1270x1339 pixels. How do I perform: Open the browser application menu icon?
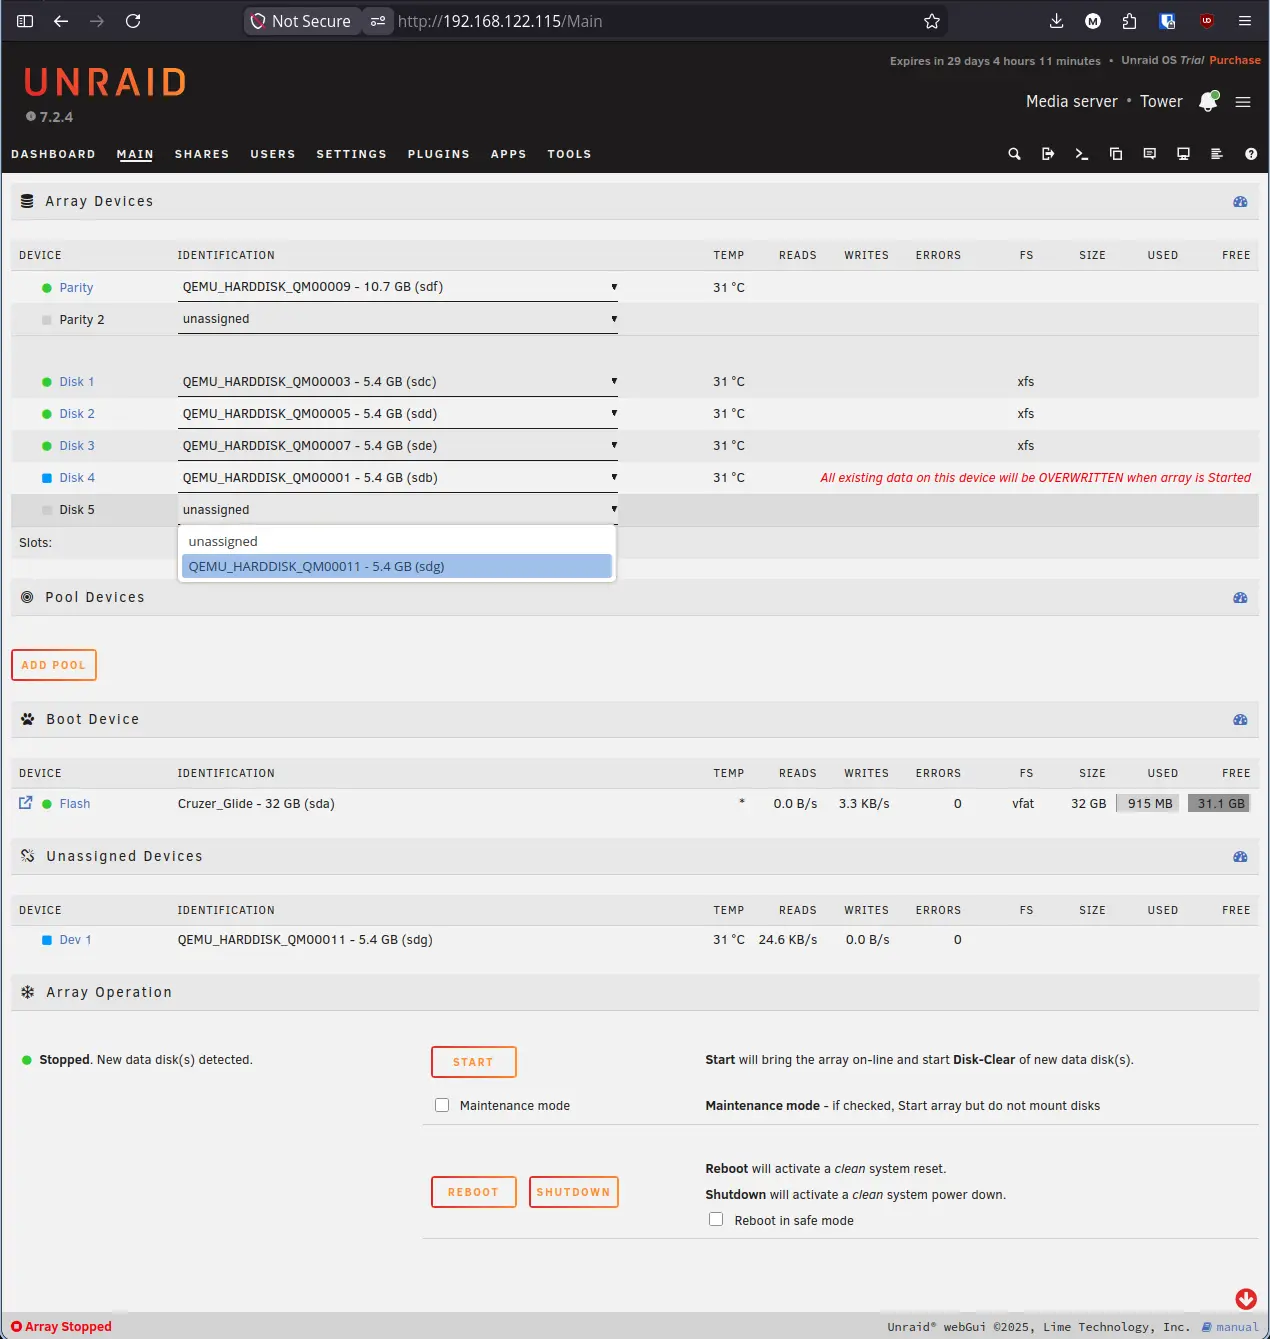[x=1245, y=21]
